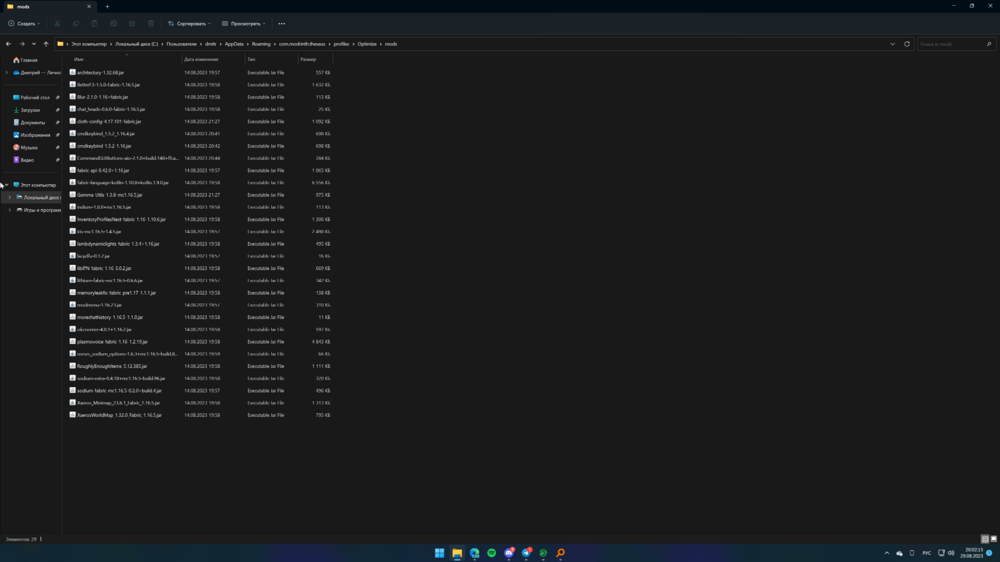Open Изображения in the sidebar

(35, 135)
